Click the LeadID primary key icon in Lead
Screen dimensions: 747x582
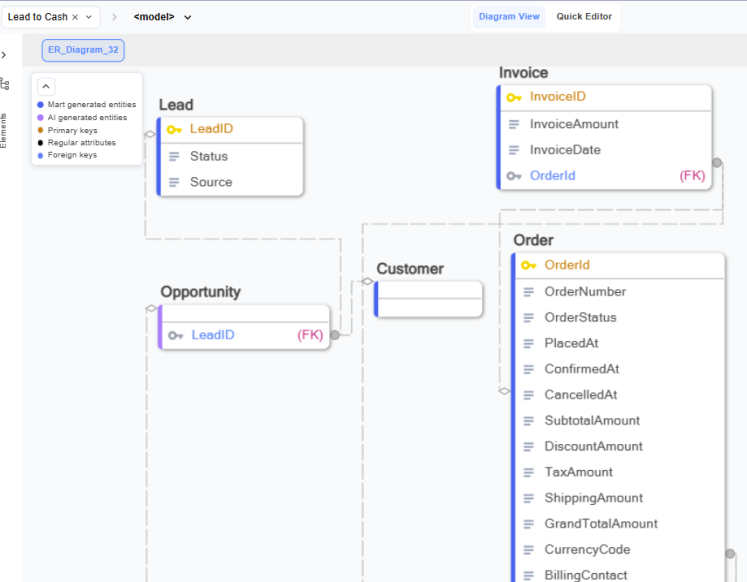[174, 130]
